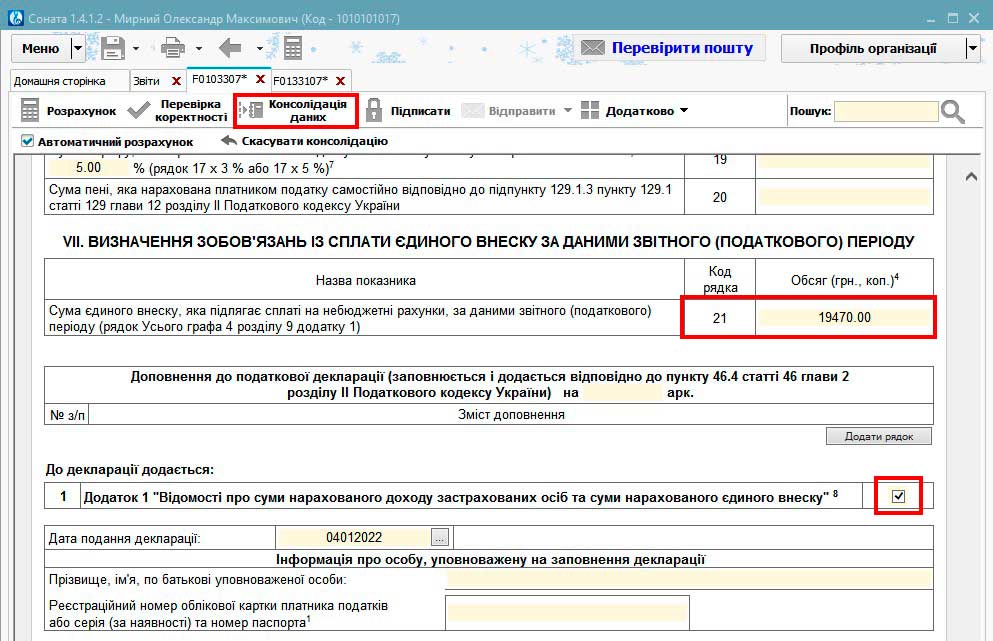Switch to the F0133107 tab
The width and height of the screenshot is (993, 641).
300,80
